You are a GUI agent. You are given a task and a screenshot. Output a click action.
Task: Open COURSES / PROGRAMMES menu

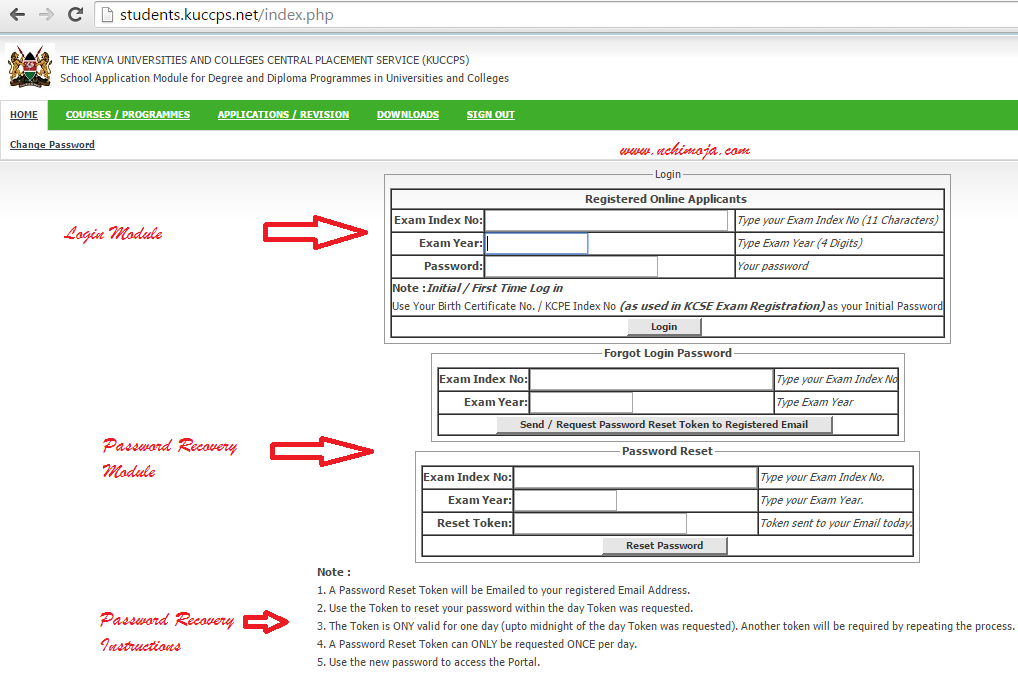128,115
